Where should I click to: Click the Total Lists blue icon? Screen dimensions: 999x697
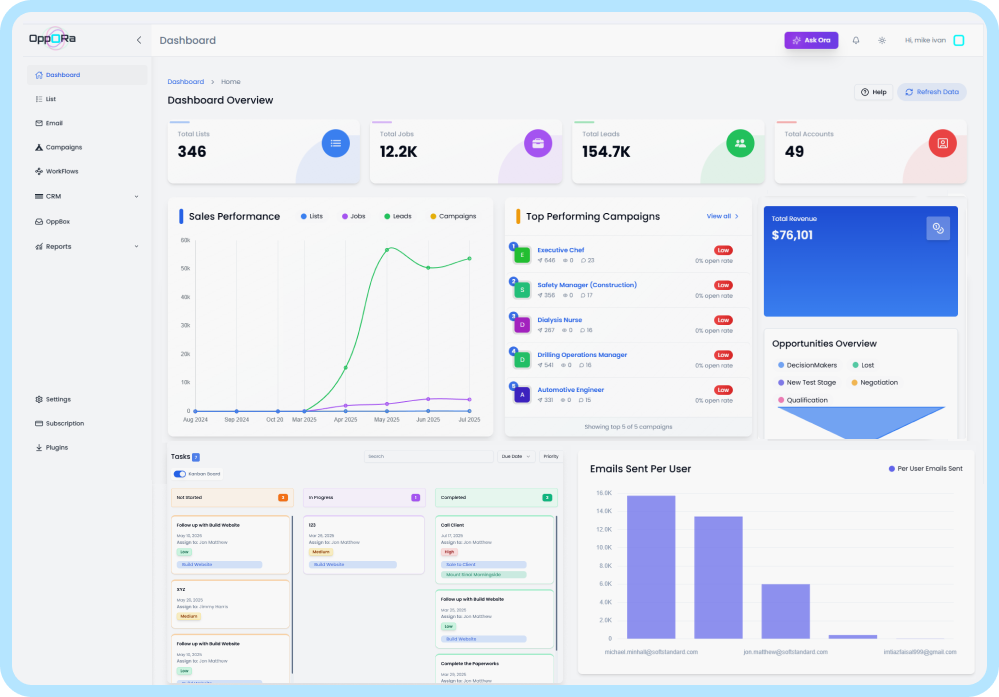click(x=336, y=143)
